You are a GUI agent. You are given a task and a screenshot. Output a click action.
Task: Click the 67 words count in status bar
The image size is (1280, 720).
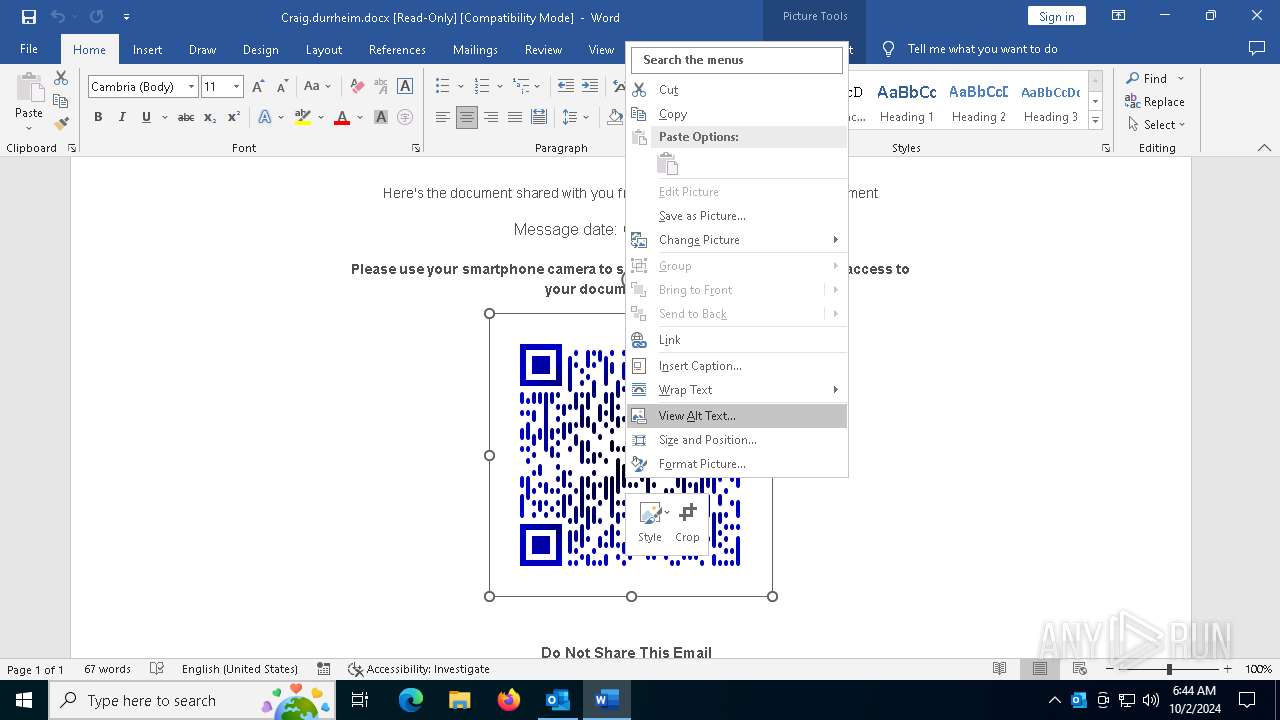click(x=107, y=669)
